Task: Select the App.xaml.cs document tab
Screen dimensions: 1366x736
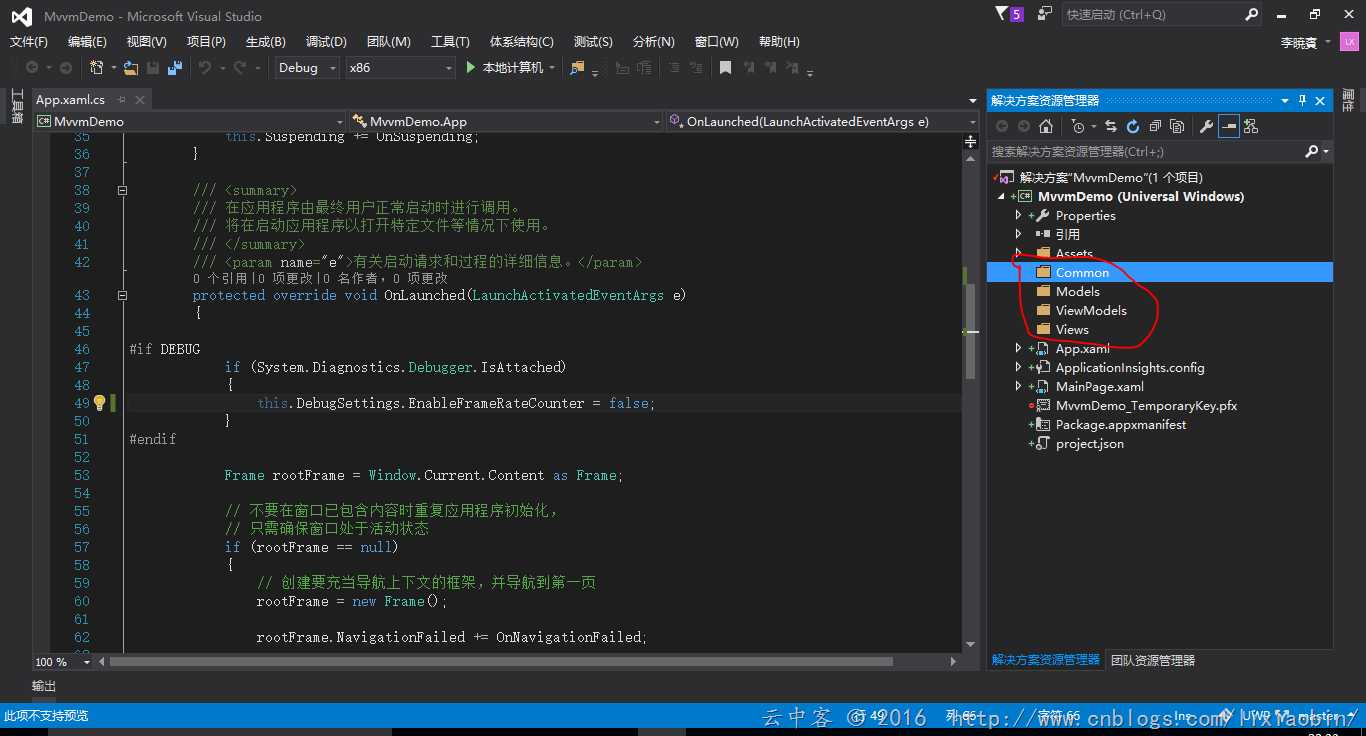Action: [70, 100]
